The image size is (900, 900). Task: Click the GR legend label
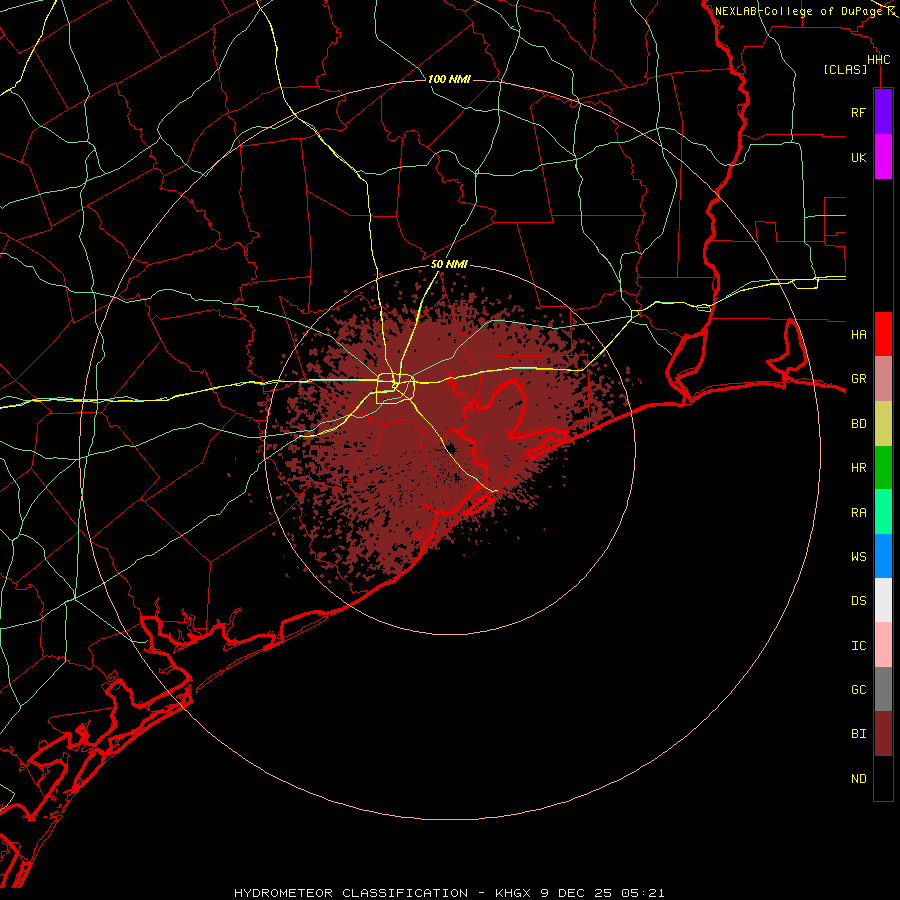coord(858,379)
